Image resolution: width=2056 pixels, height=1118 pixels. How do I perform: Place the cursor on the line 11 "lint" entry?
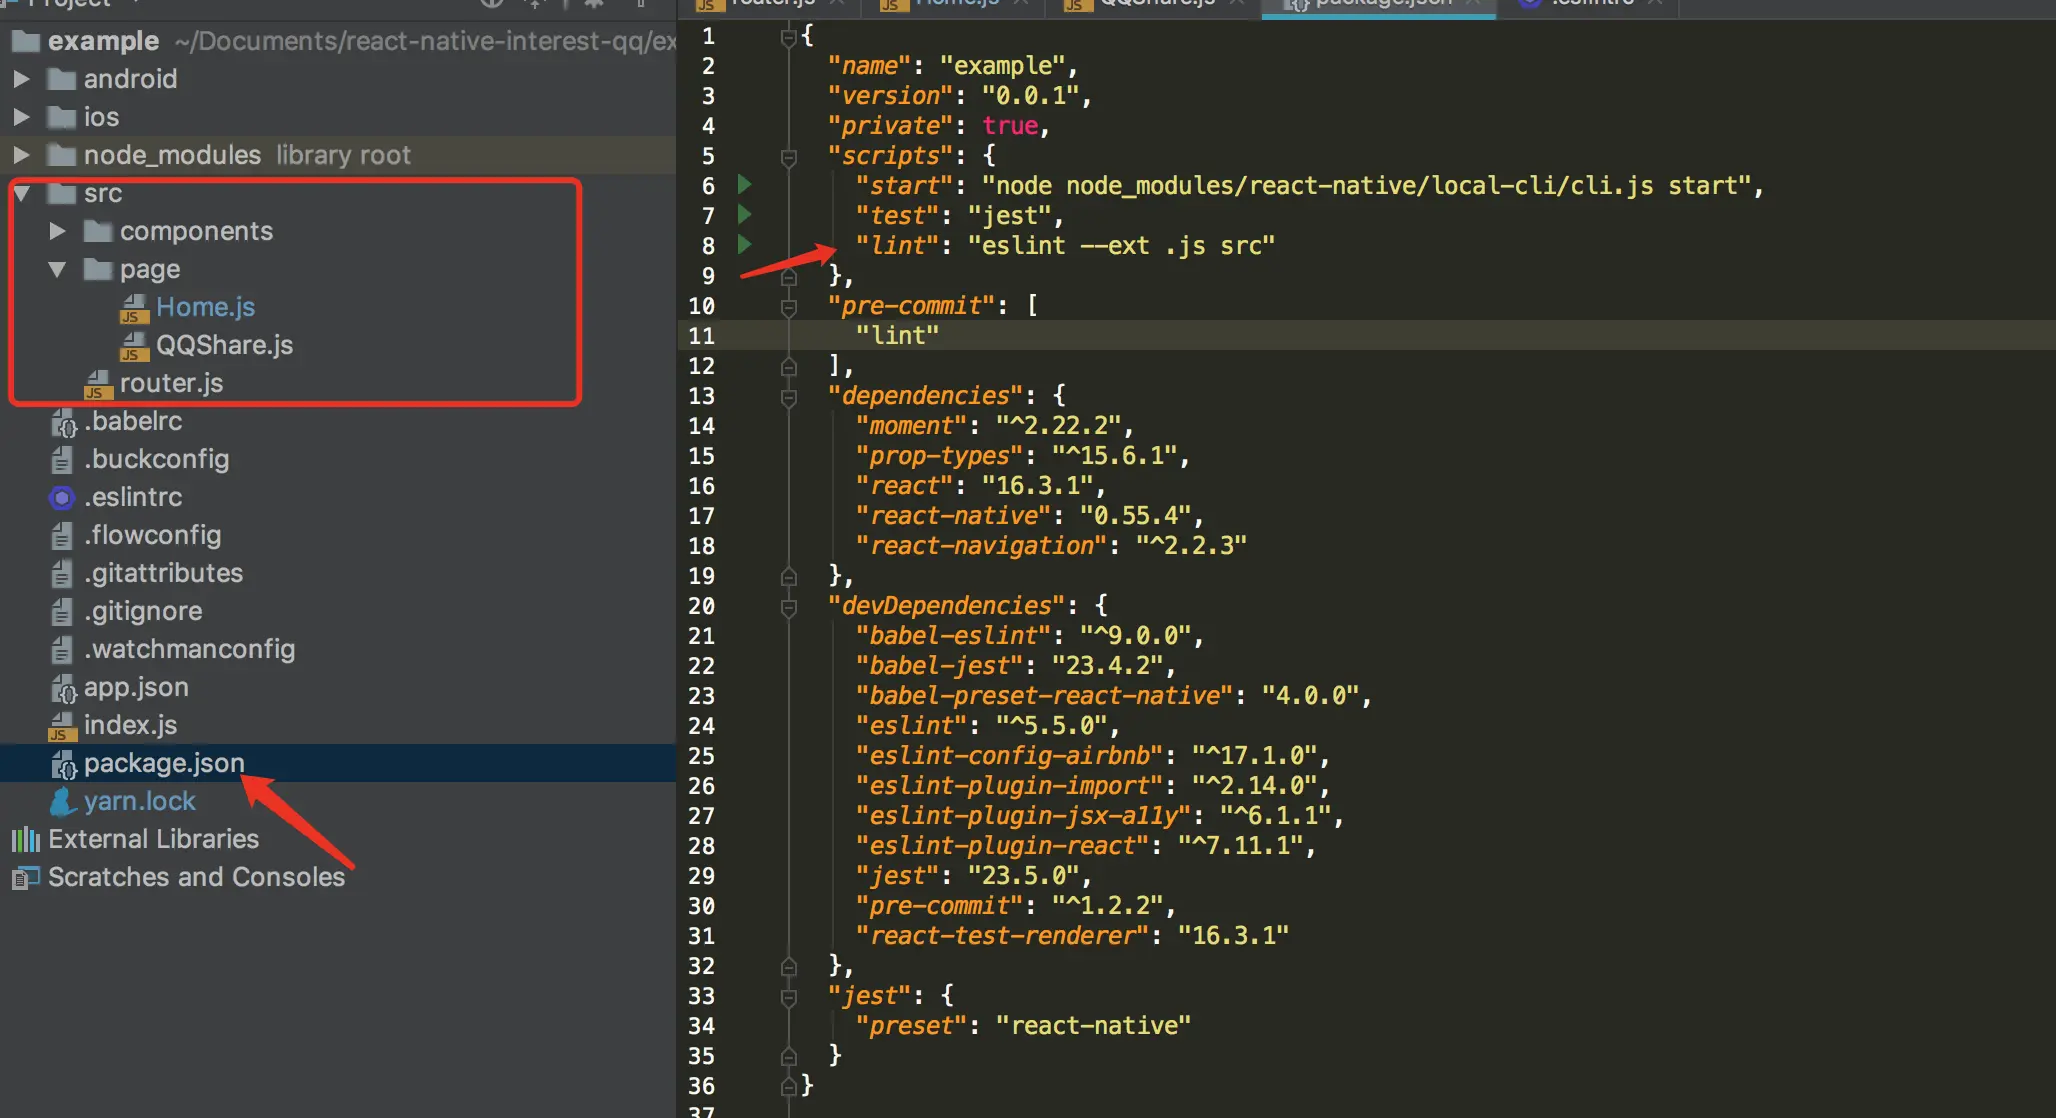[x=898, y=336]
